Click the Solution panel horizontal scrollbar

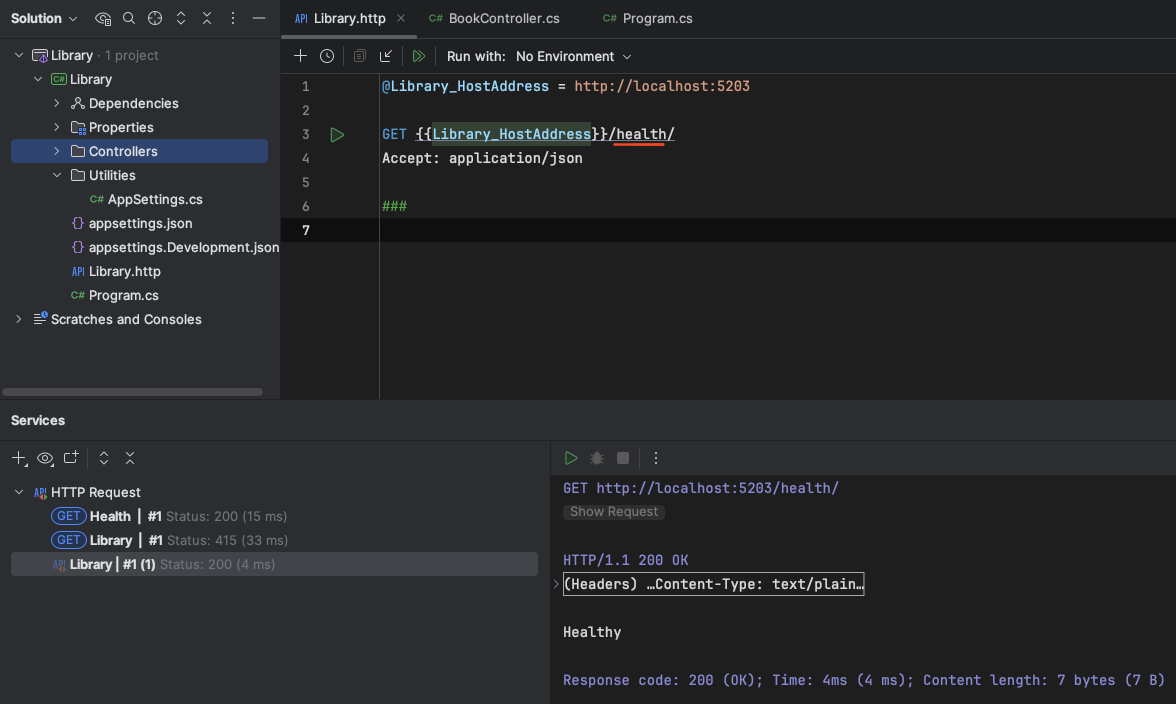[x=132, y=392]
